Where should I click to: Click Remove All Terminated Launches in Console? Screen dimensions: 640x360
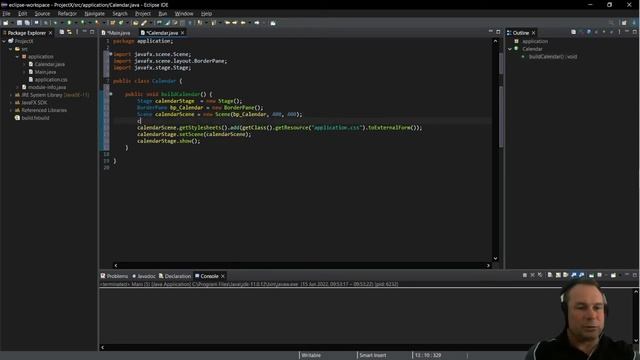pos(540,276)
